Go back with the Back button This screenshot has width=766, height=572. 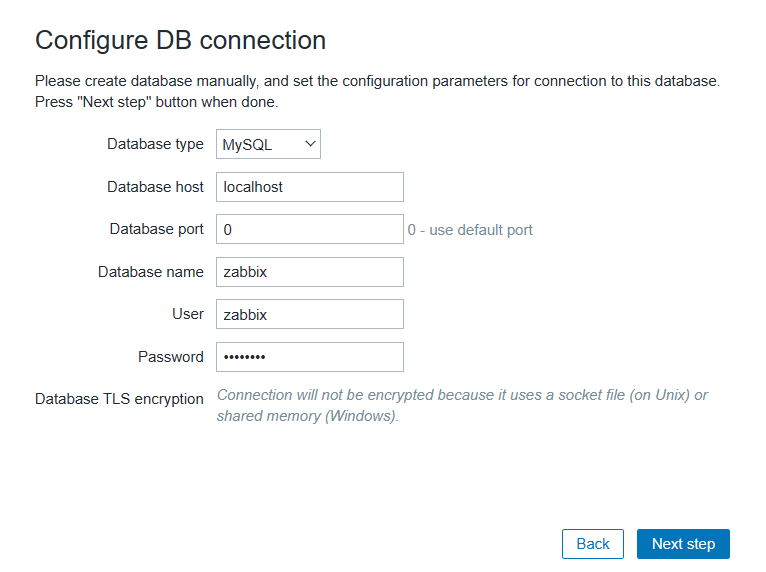(592, 544)
